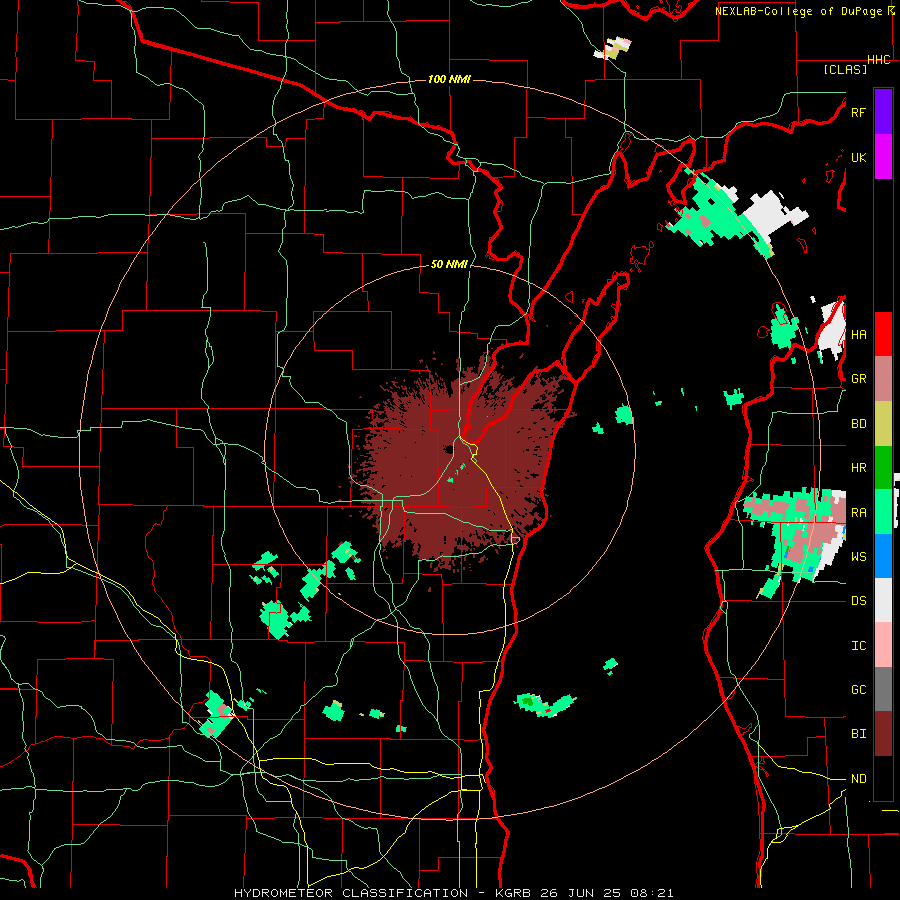This screenshot has width=900, height=900.
Task: Click the RA legend label
Action: pos(858,513)
